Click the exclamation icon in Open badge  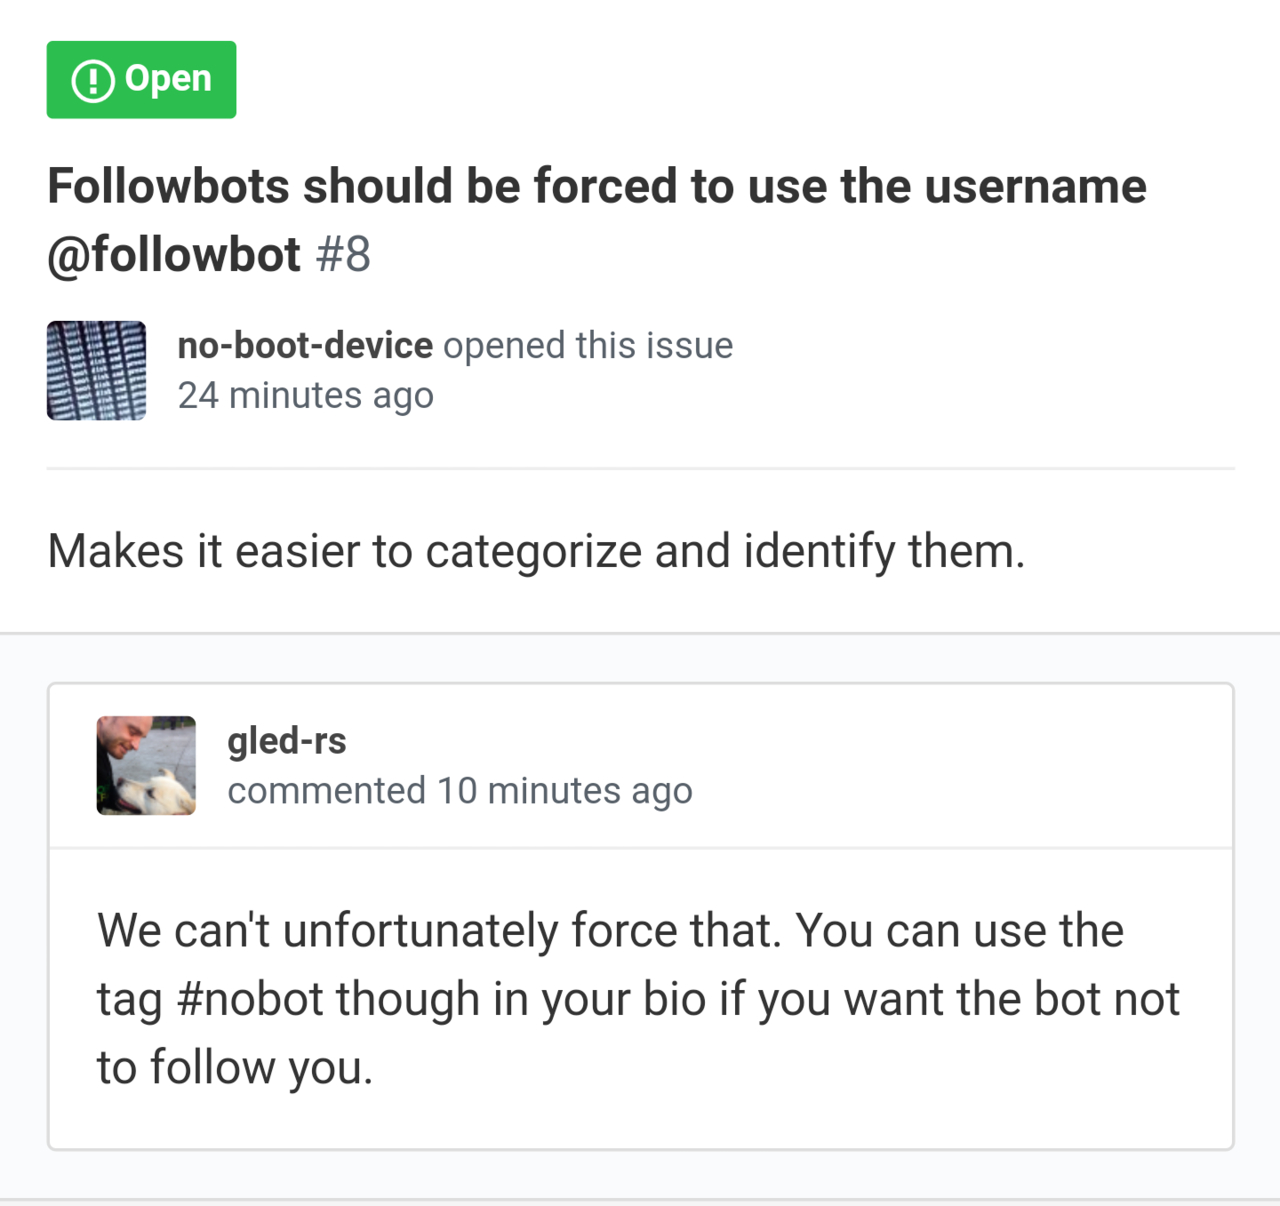tap(93, 80)
